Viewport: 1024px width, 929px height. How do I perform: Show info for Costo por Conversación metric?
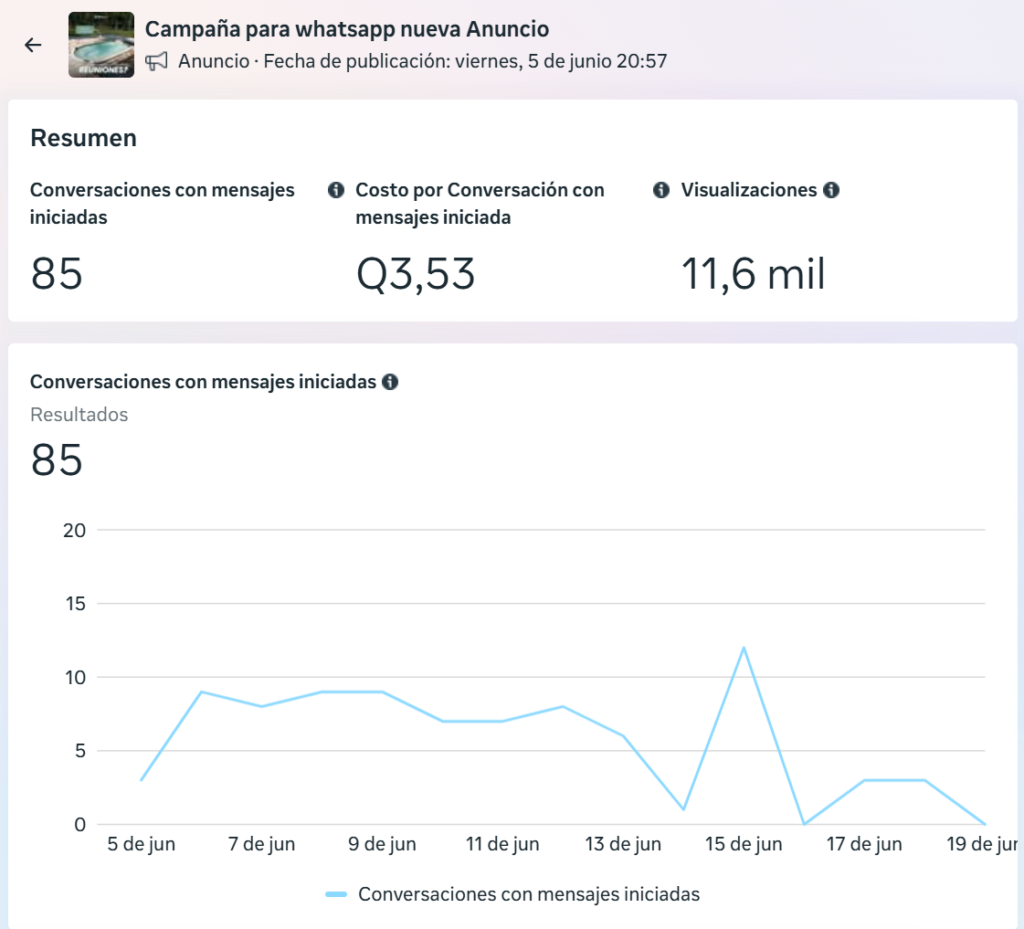[661, 190]
